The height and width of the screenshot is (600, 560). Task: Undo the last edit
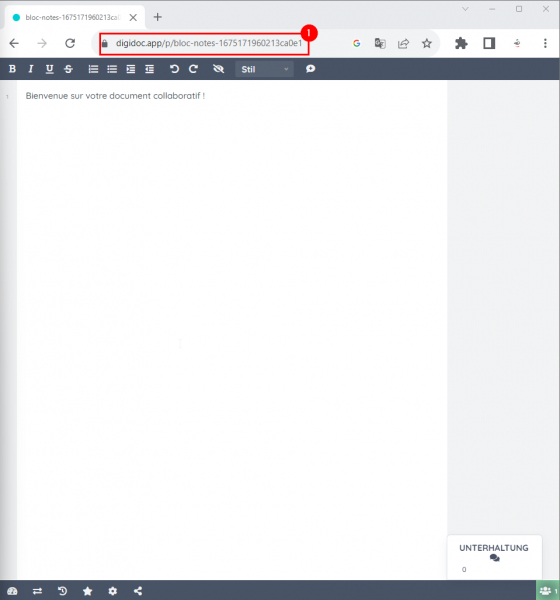[x=174, y=69]
